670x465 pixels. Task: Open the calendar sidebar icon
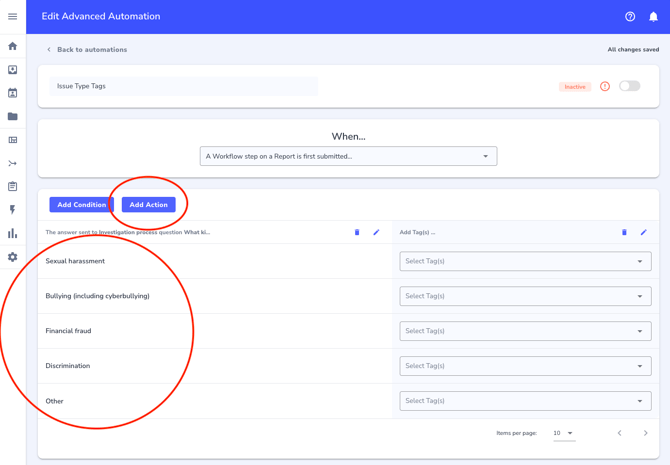(x=13, y=93)
